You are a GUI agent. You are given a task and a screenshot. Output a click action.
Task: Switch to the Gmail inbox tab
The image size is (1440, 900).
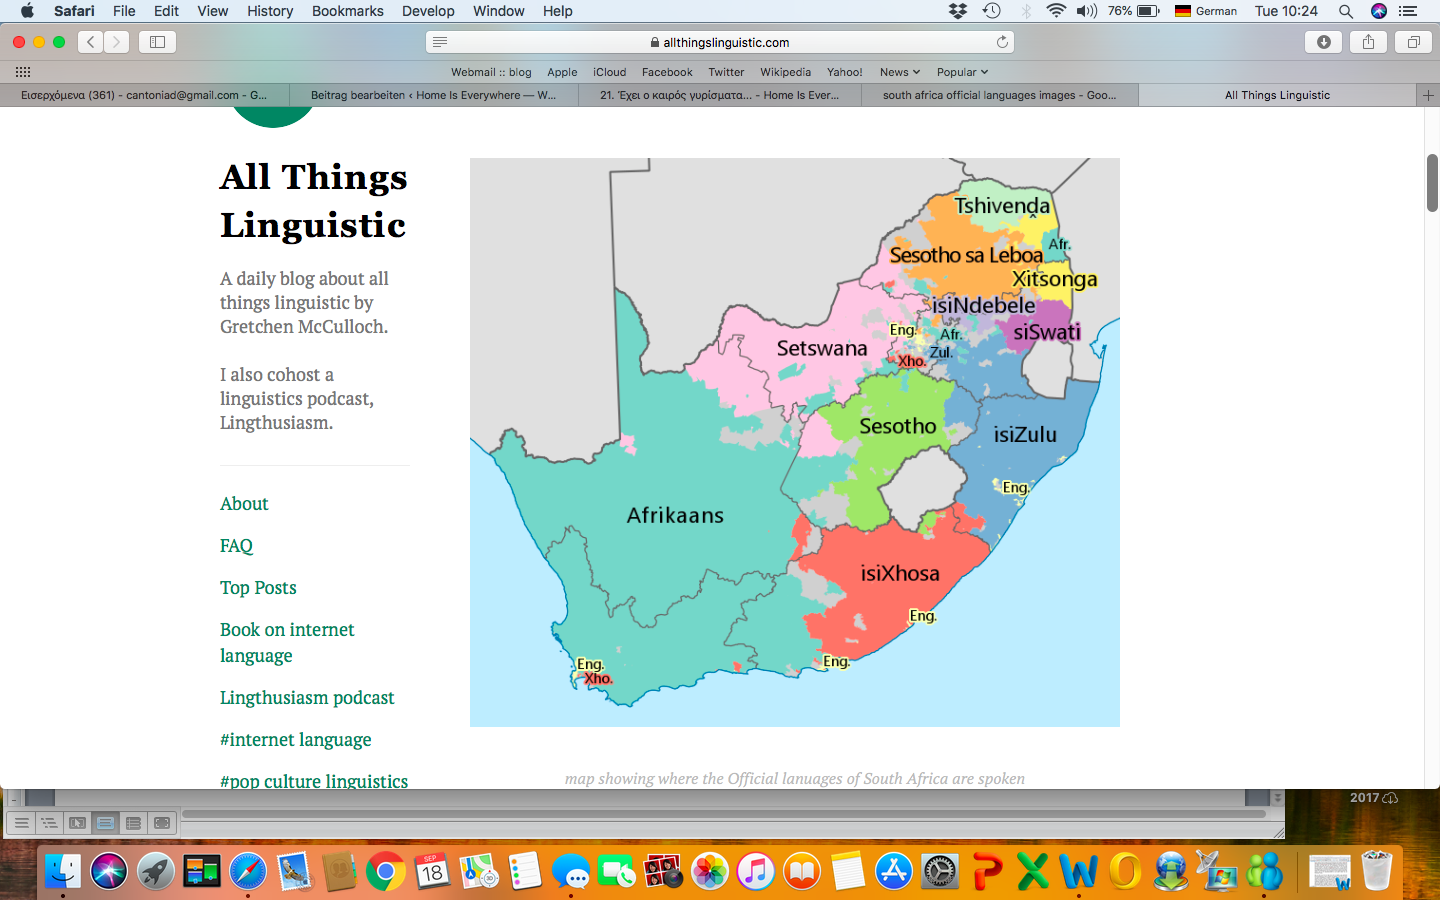click(144, 95)
